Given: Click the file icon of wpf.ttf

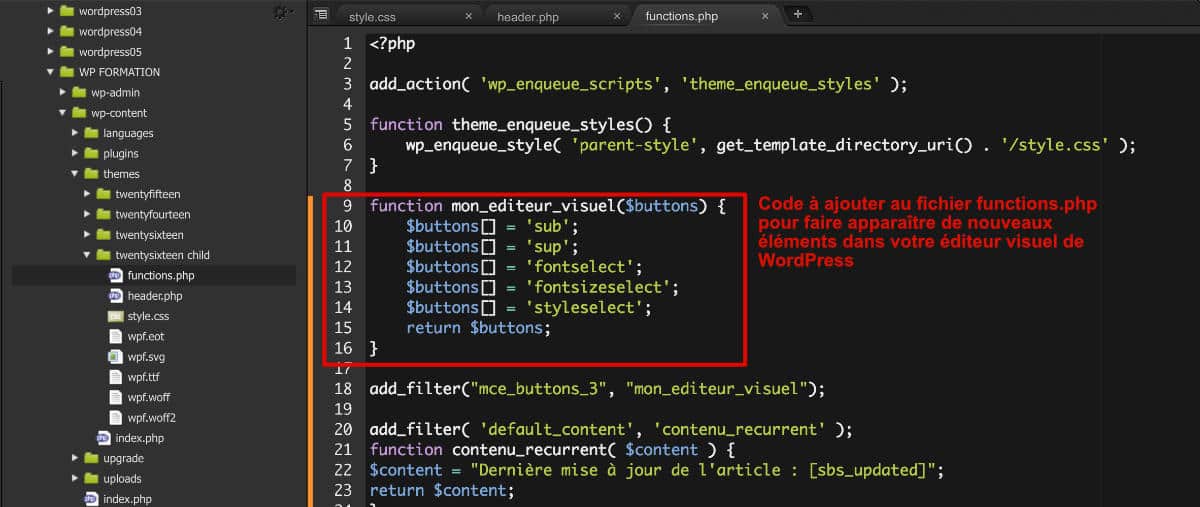Looking at the screenshot, I should pos(115,377).
